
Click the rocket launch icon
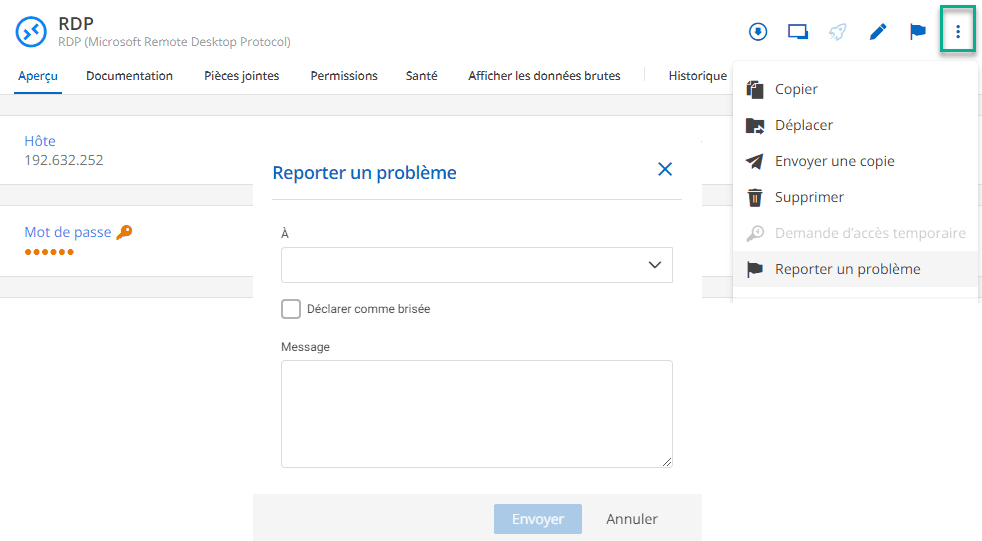838,32
